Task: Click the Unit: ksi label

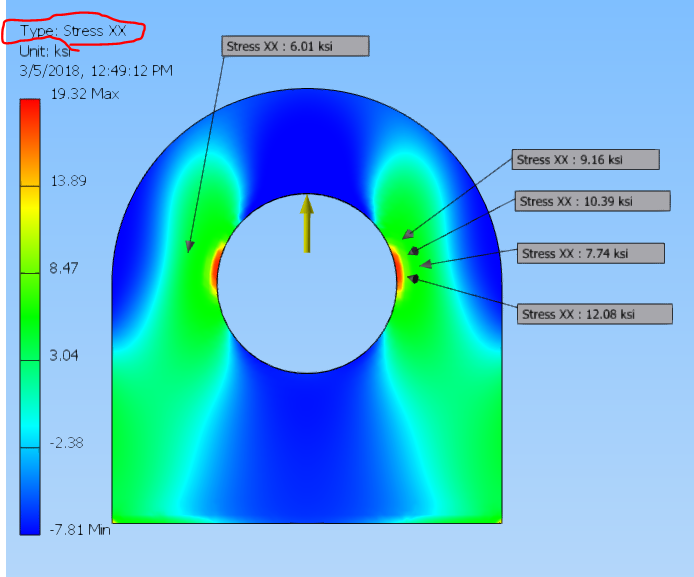Action: coord(45,51)
